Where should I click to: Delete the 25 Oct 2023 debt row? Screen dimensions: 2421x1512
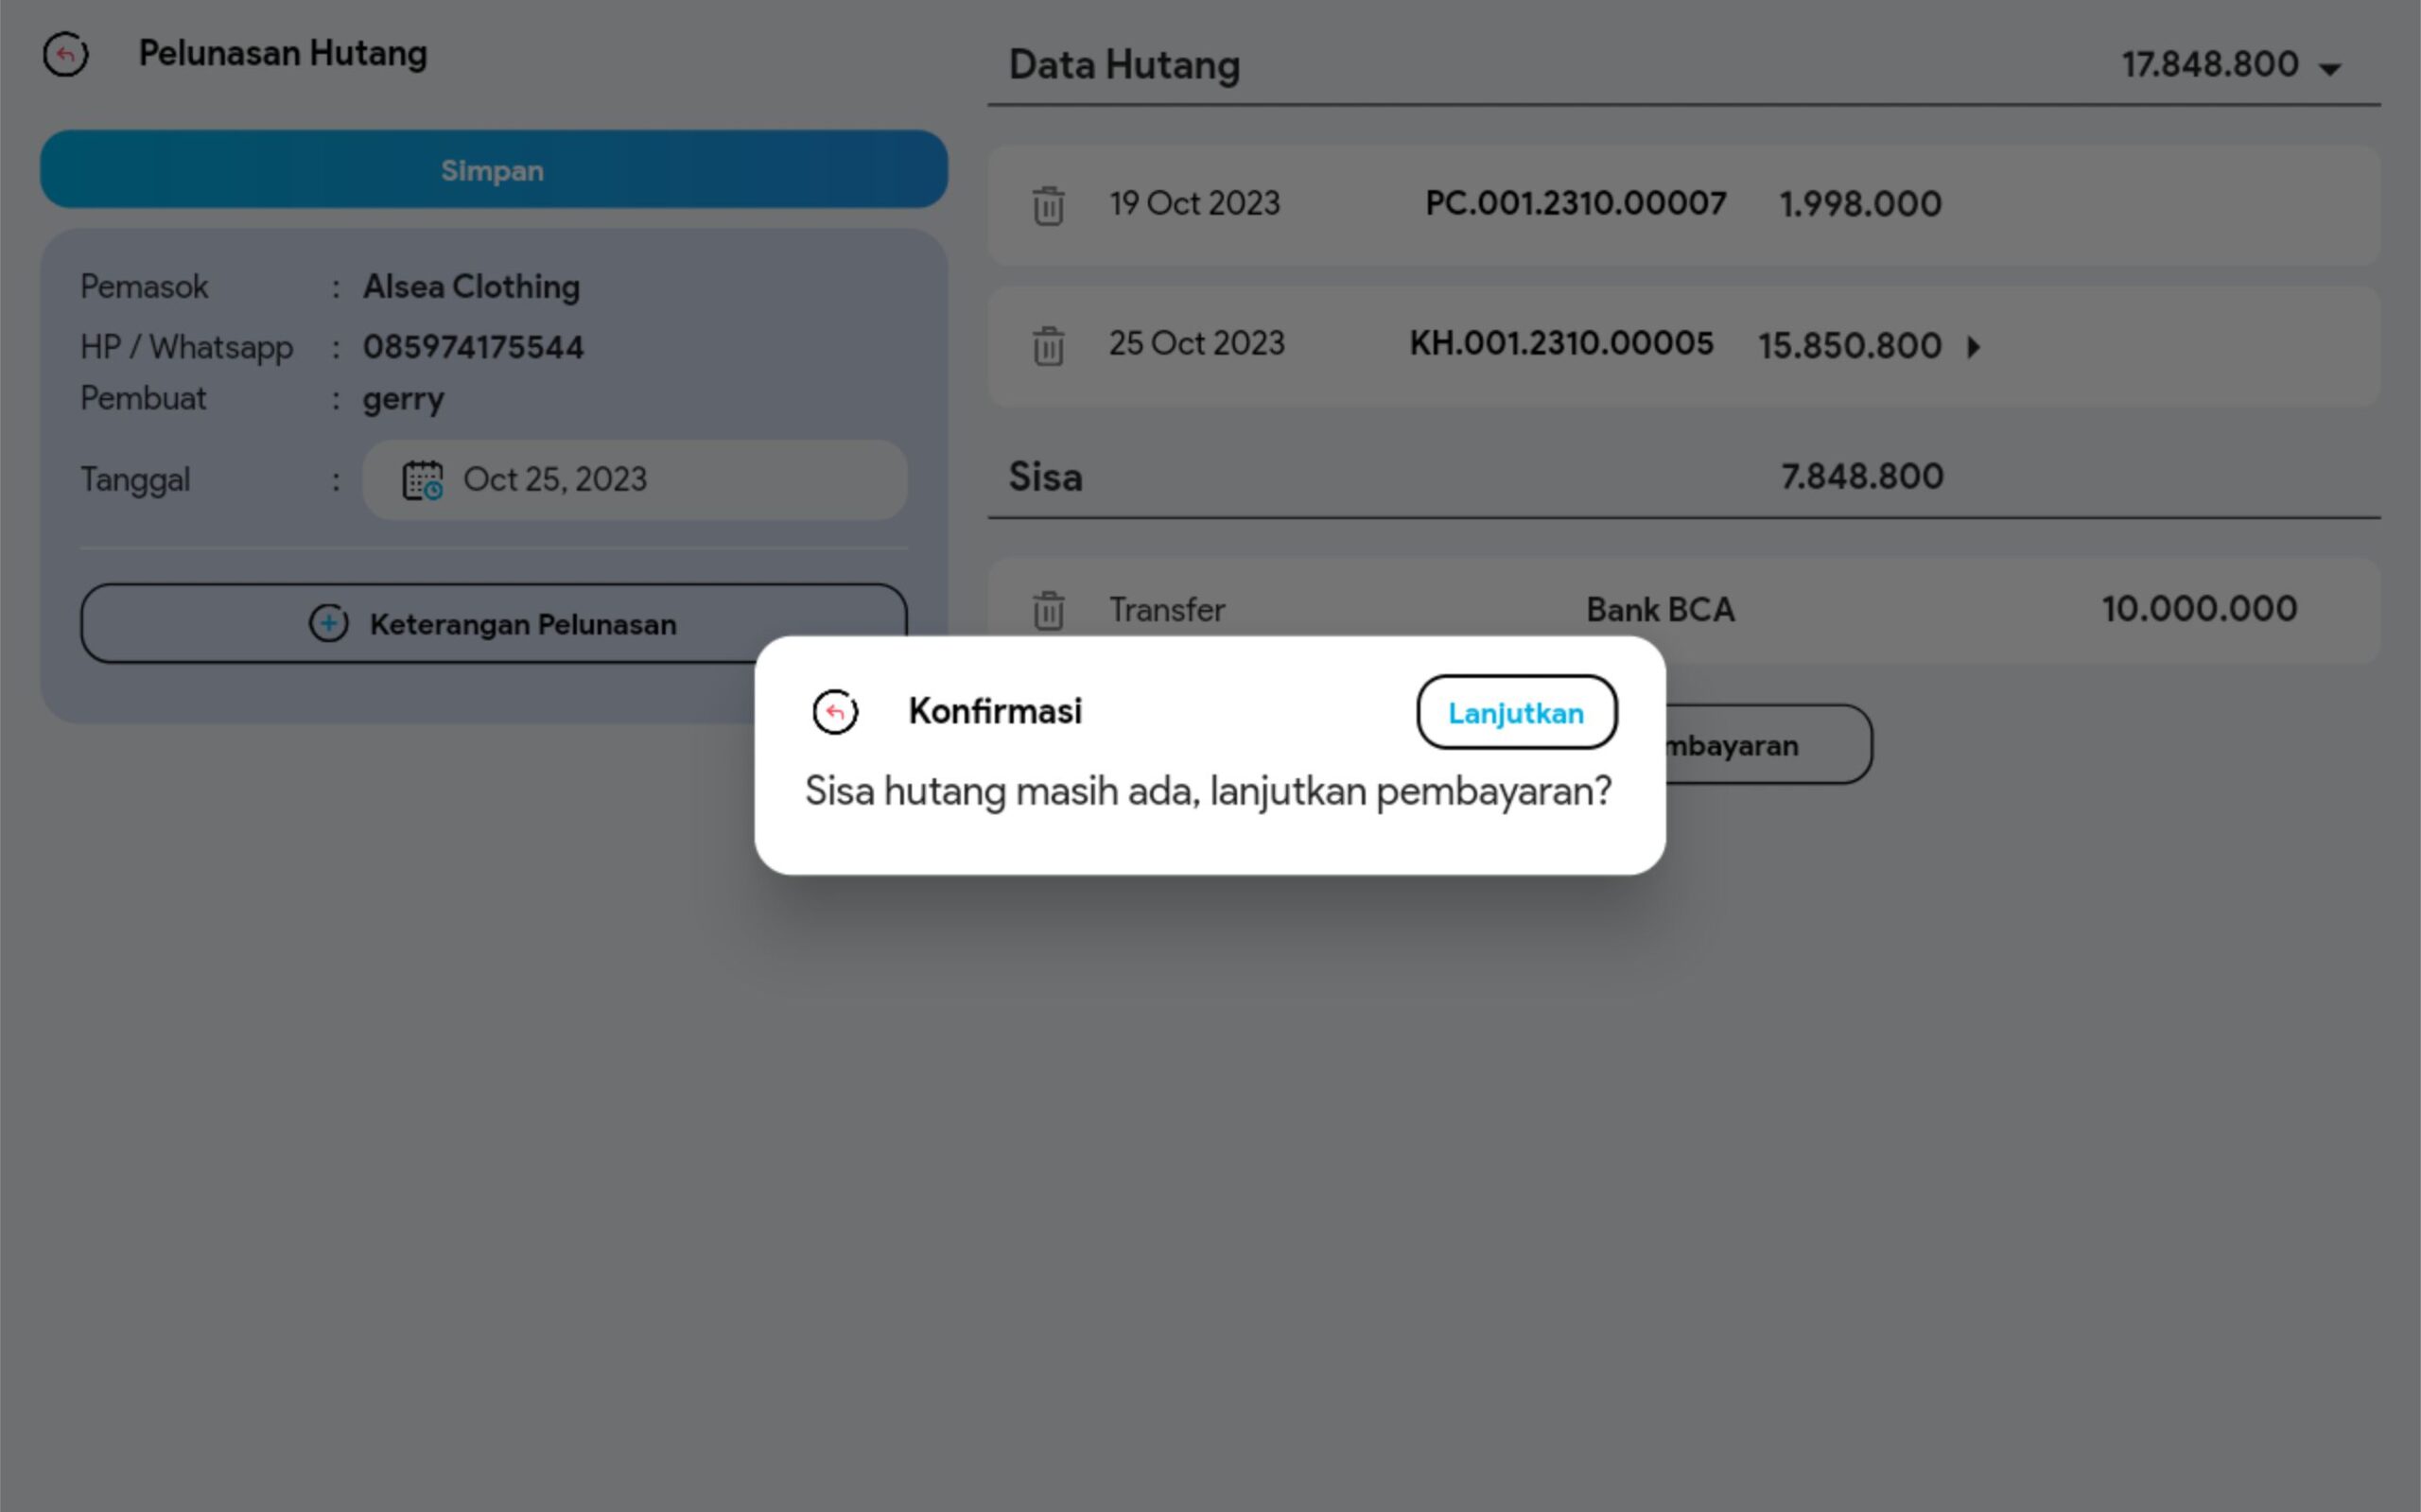[x=1048, y=346]
